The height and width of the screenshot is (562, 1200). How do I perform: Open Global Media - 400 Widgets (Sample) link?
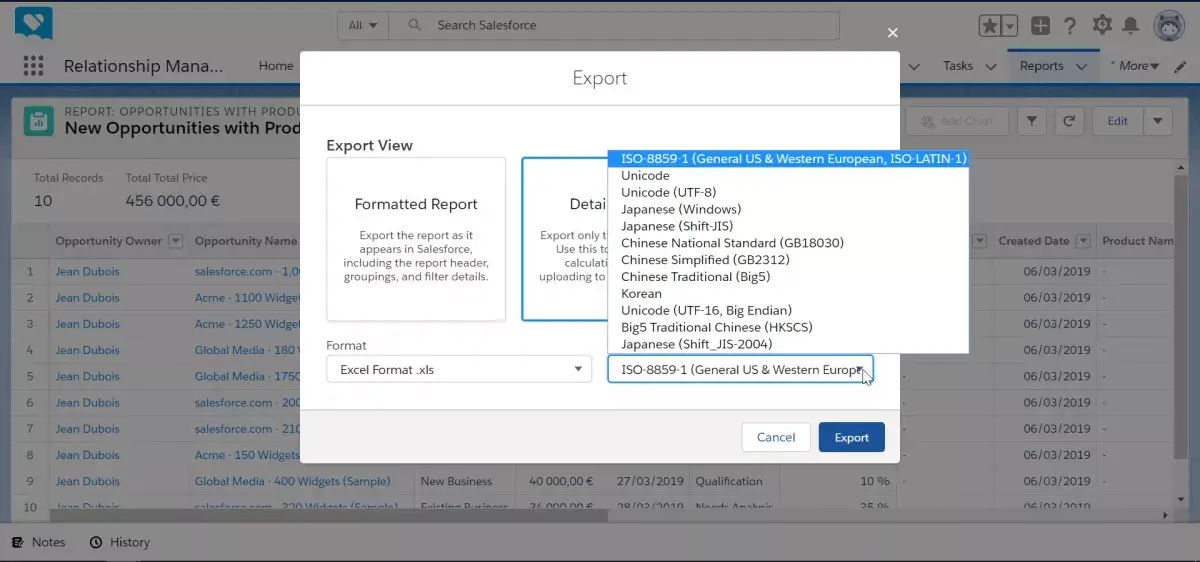293,481
